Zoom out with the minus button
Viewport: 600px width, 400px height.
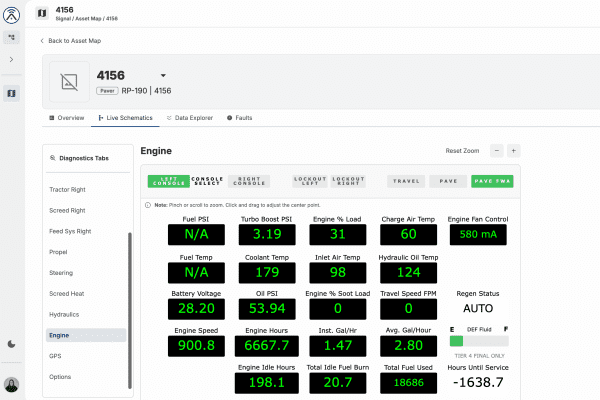(x=494, y=151)
